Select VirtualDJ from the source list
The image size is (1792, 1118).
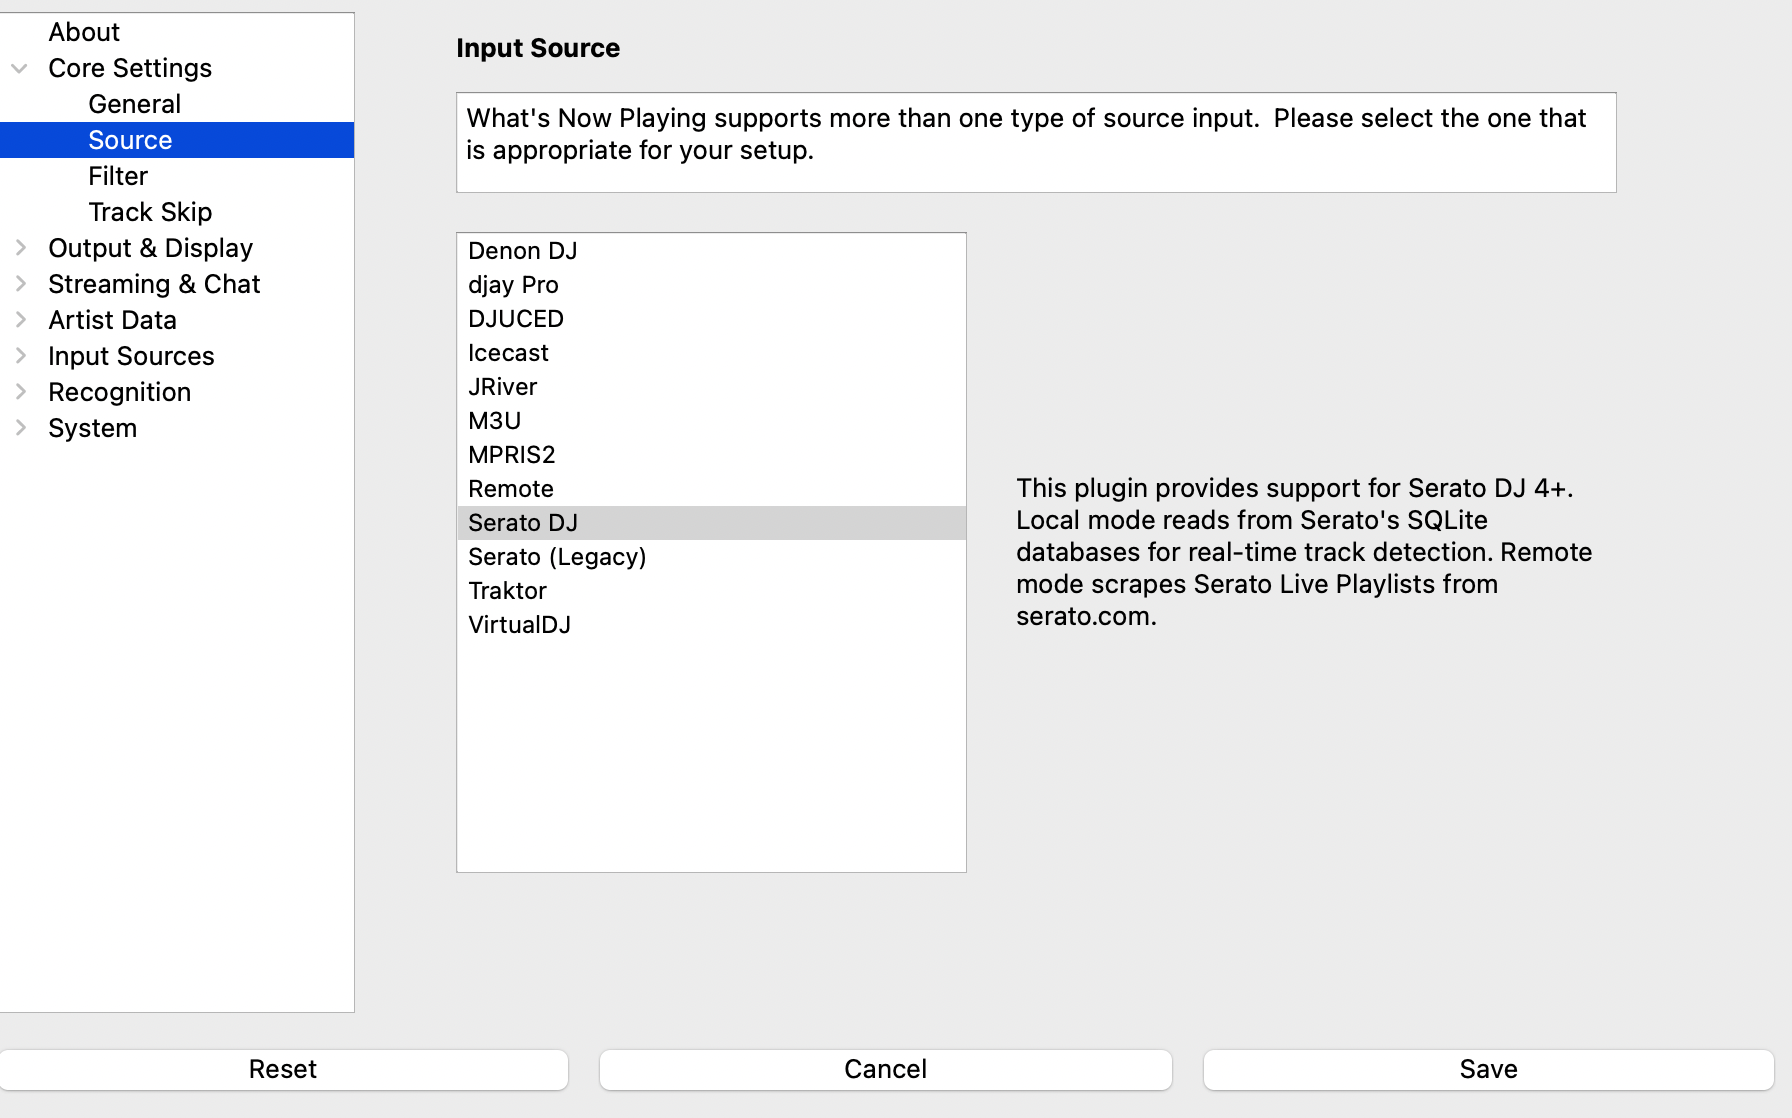pyautogui.click(x=519, y=624)
